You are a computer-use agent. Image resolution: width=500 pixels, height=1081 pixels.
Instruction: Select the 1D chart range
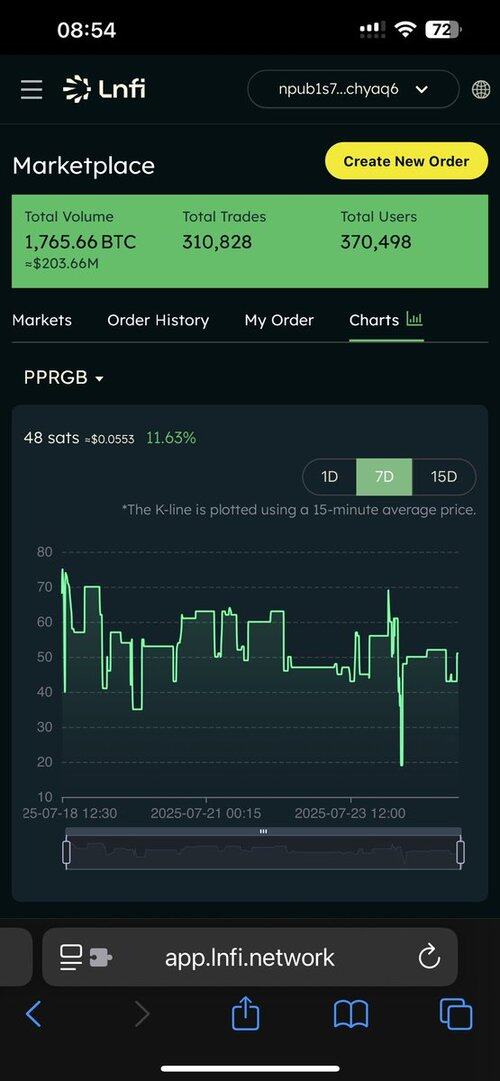click(x=330, y=476)
